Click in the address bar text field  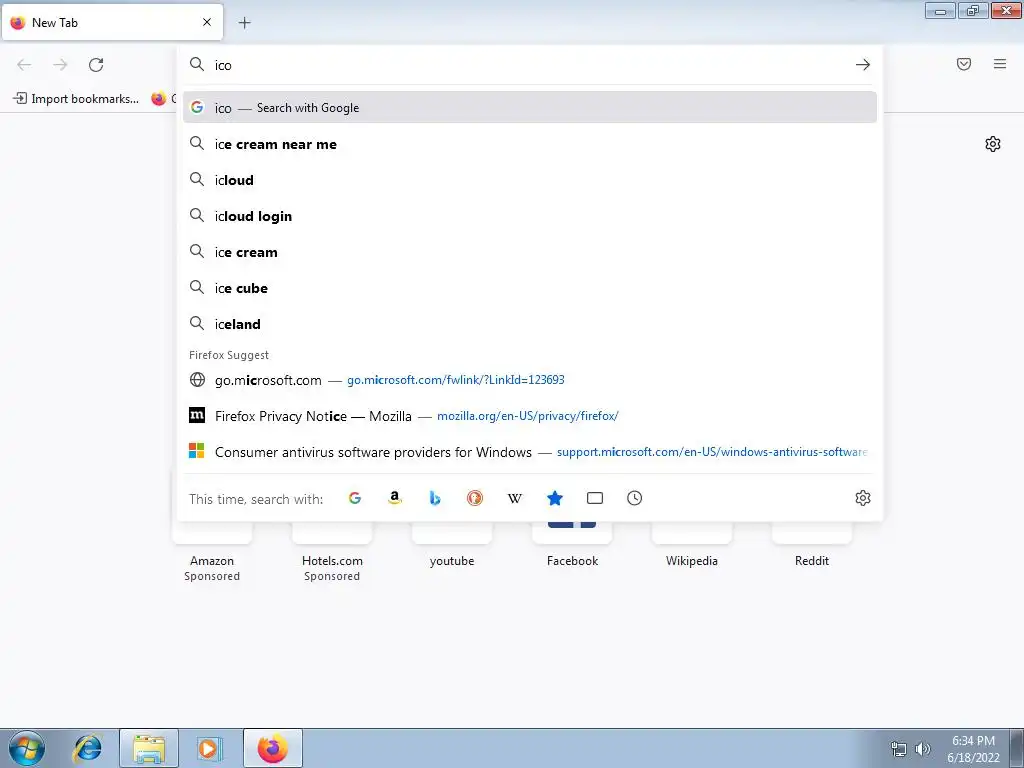click(529, 65)
